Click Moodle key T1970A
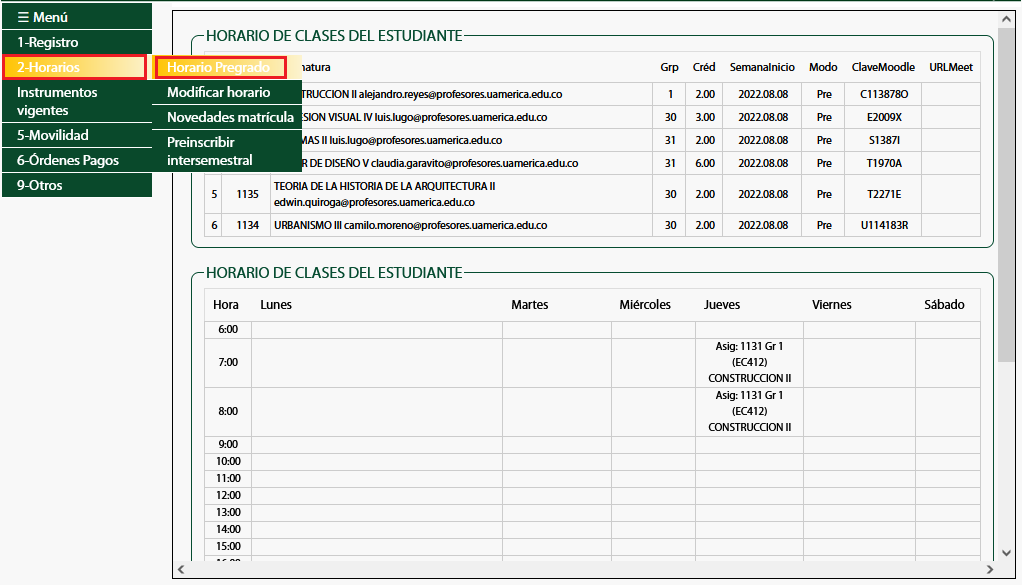The image size is (1022, 585). [x=884, y=164]
